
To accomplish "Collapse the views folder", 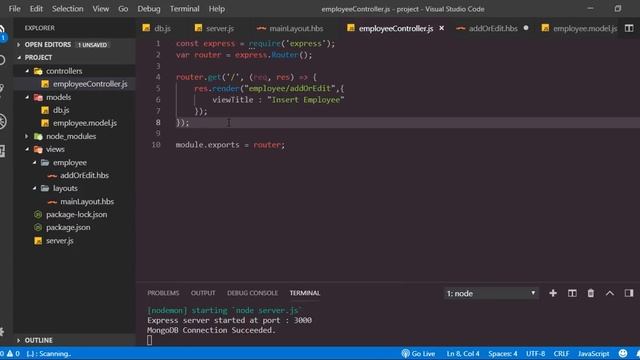I will [x=27, y=149].
